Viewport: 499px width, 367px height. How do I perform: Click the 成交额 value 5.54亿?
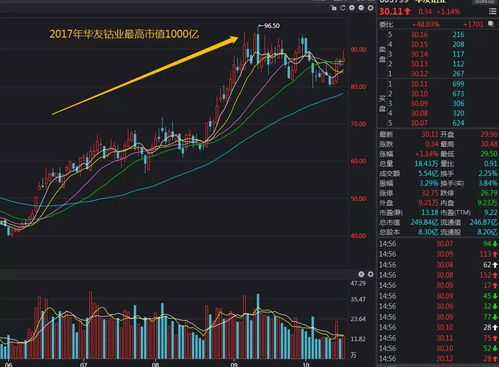coord(428,173)
